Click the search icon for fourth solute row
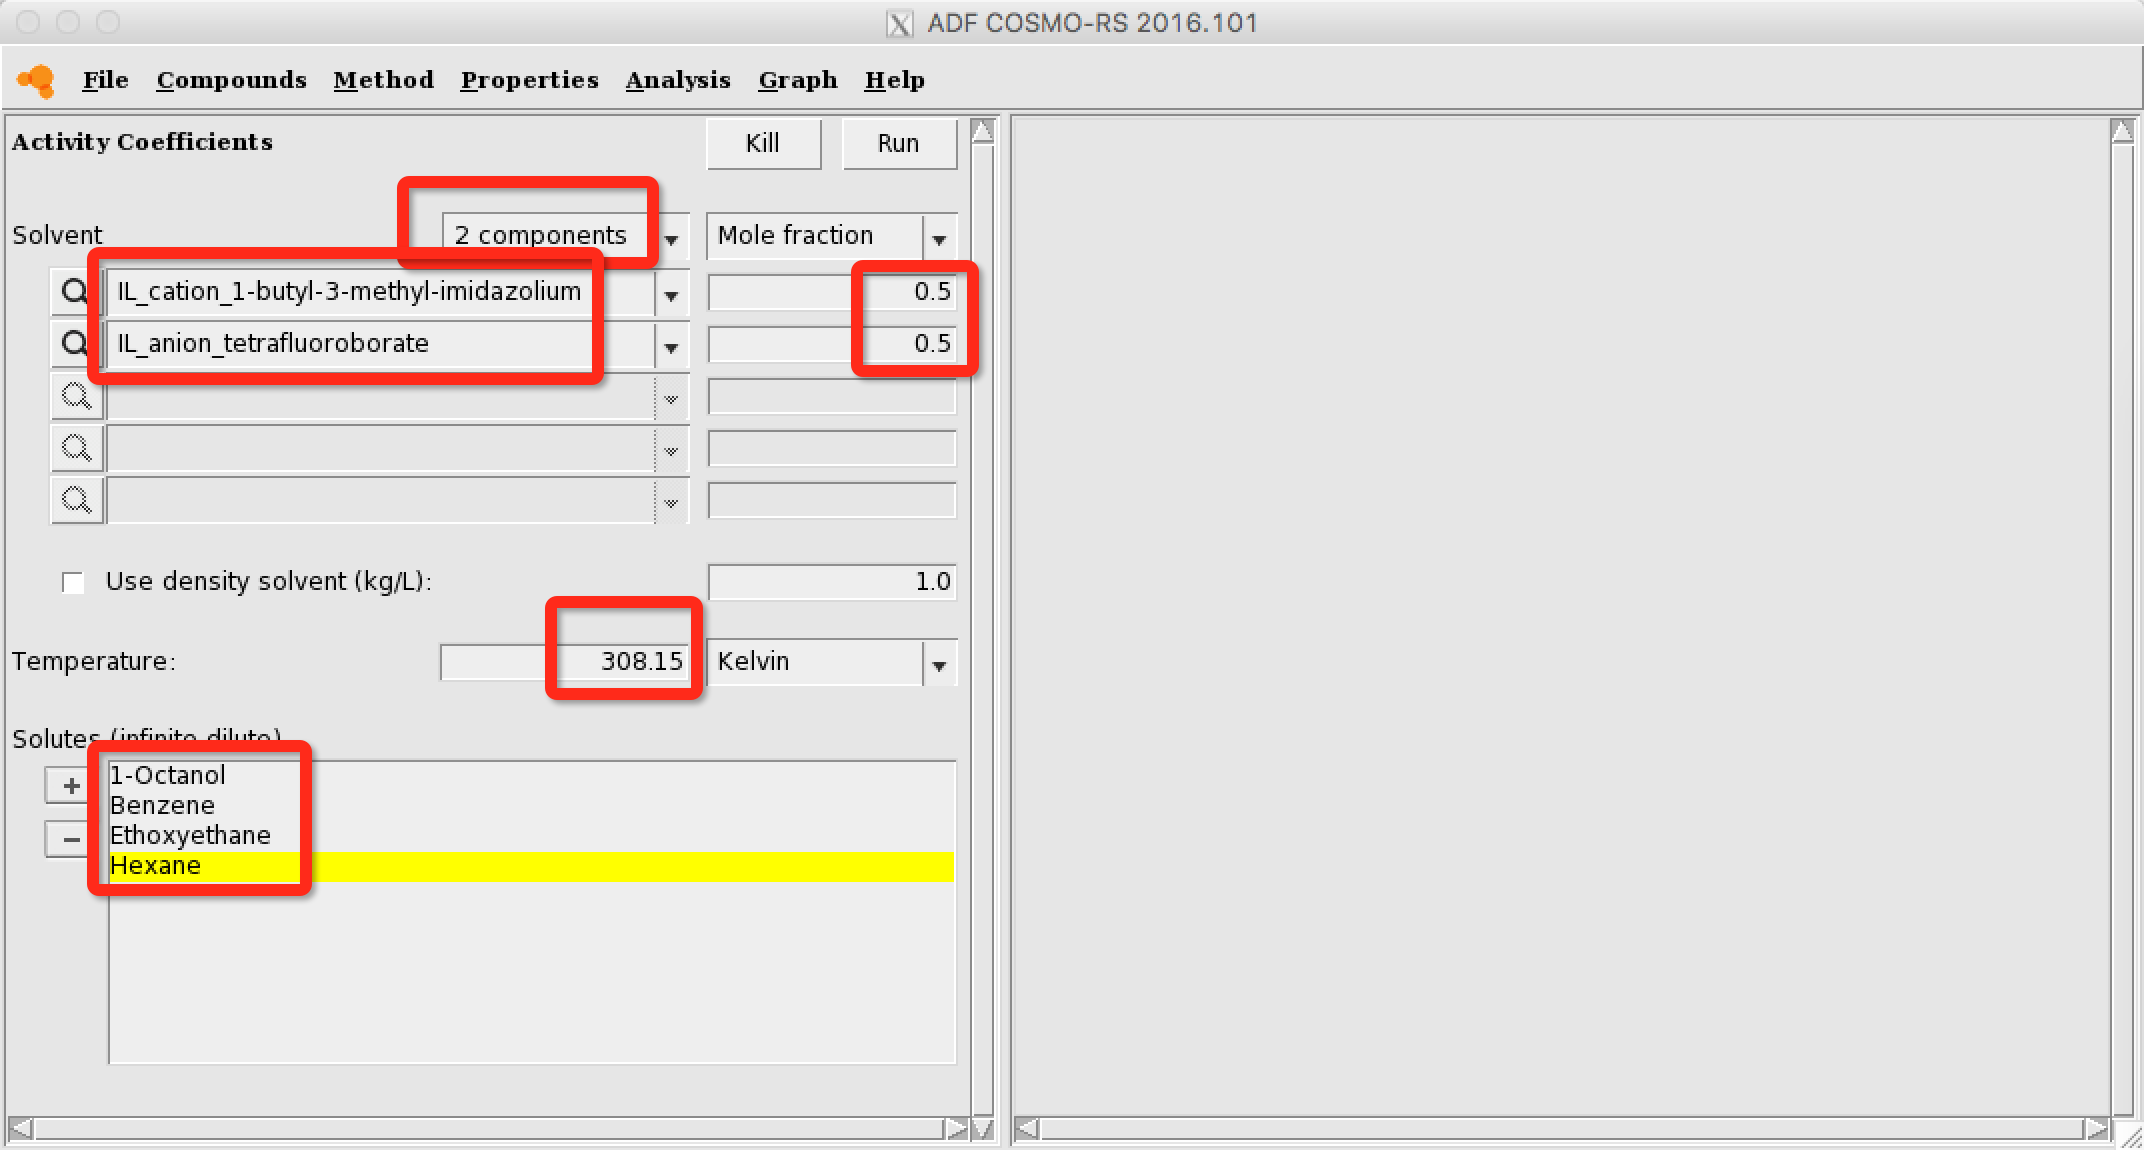 coord(77,452)
